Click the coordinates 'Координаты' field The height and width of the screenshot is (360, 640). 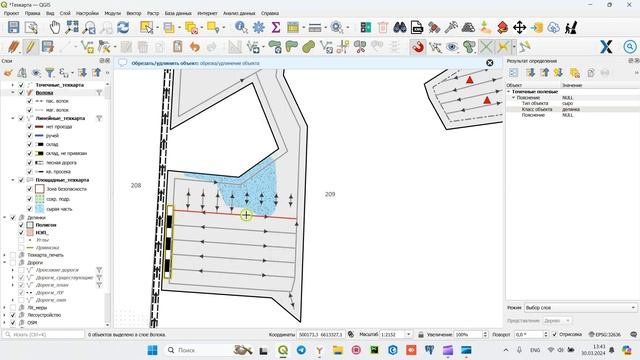[321, 334]
